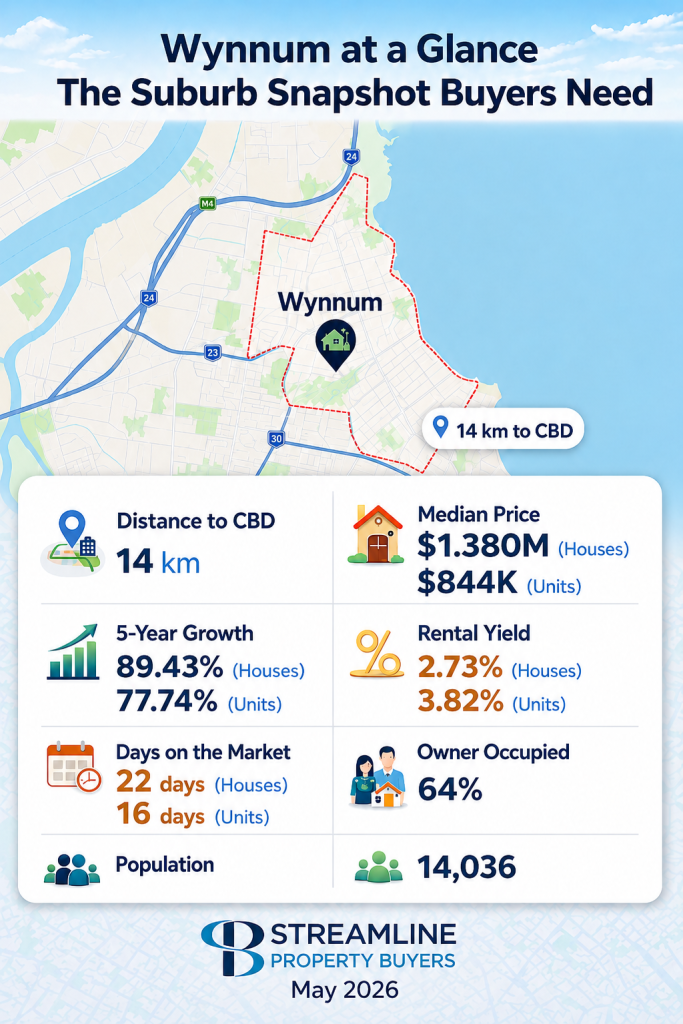Click the '5-Year Growth' label
This screenshot has height=1024, width=683.
pyautogui.click(x=185, y=633)
